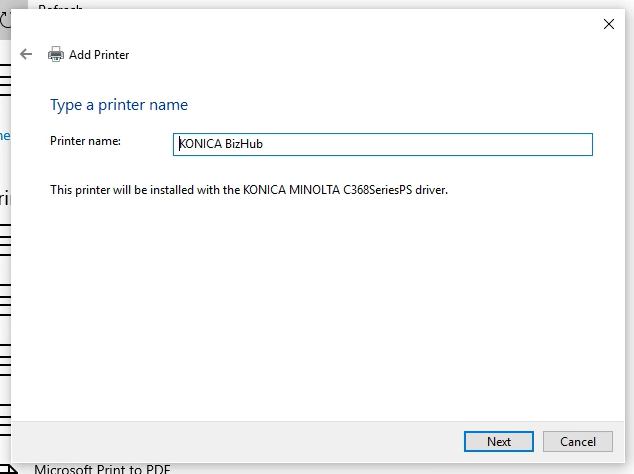Click the back arrow in Add Printer dialog

[26, 54]
